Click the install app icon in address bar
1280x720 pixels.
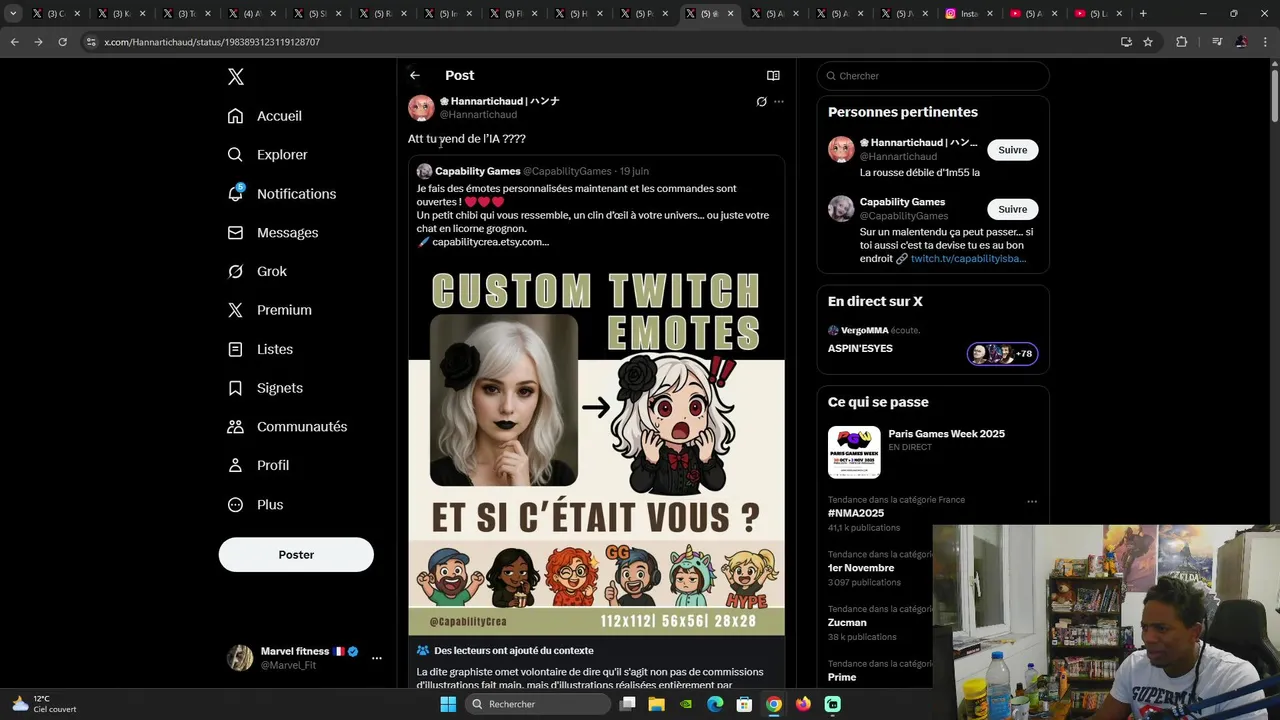point(1126,42)
